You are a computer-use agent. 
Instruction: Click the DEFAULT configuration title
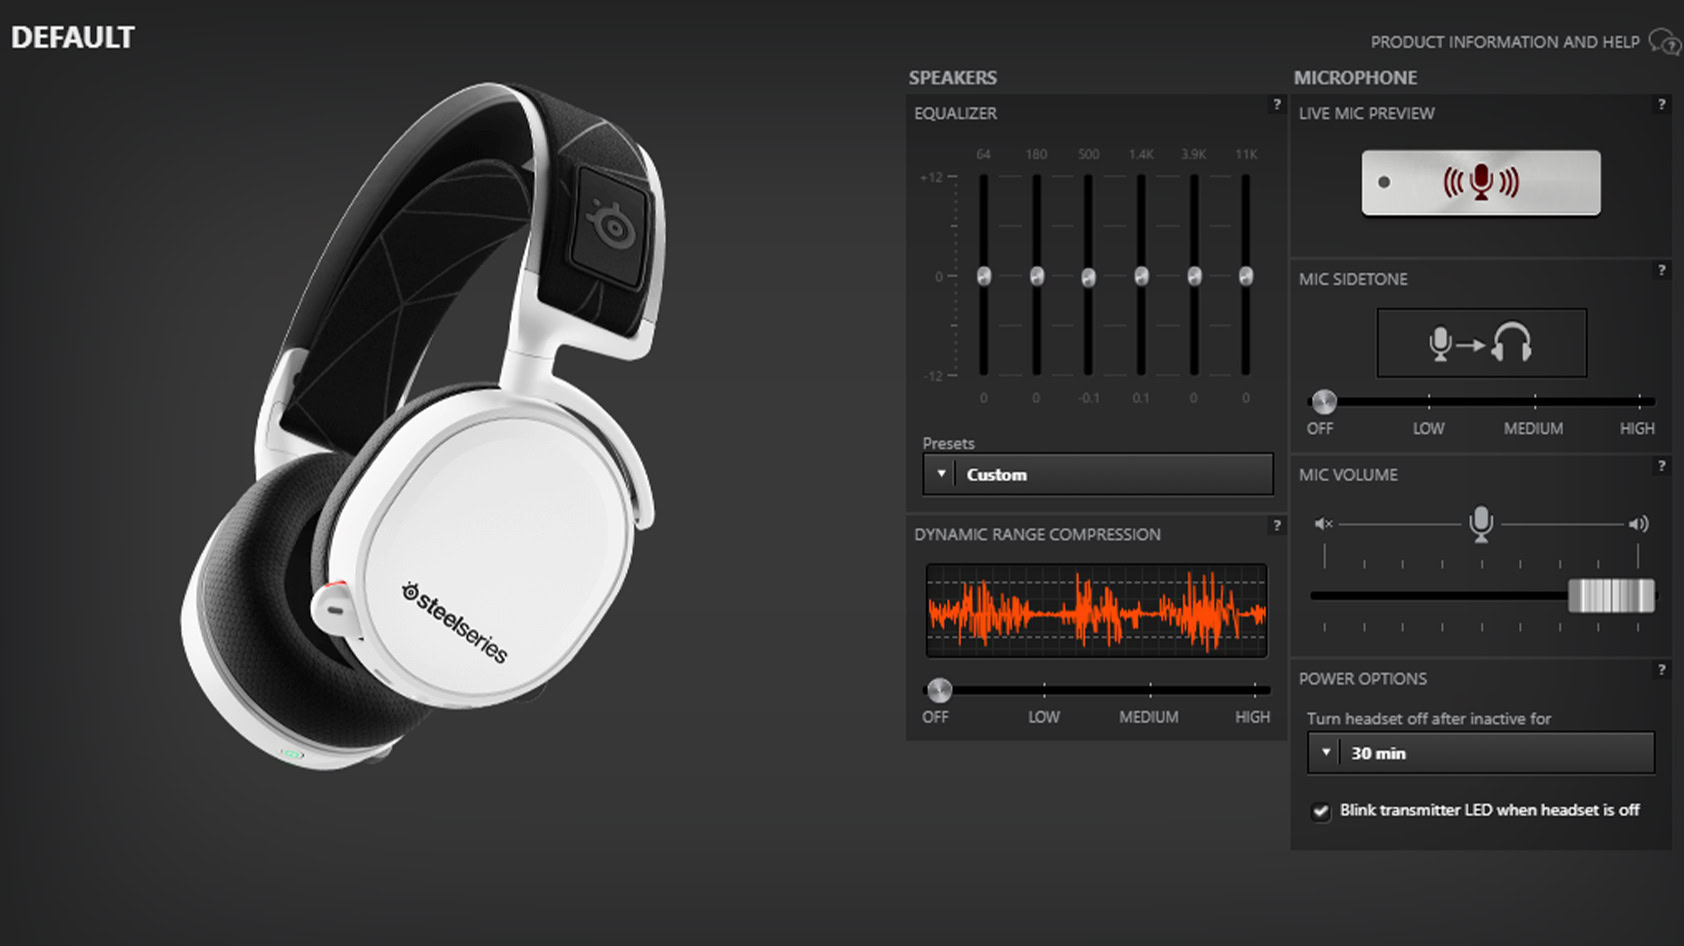pyautogui.click(x=73, y=38)
